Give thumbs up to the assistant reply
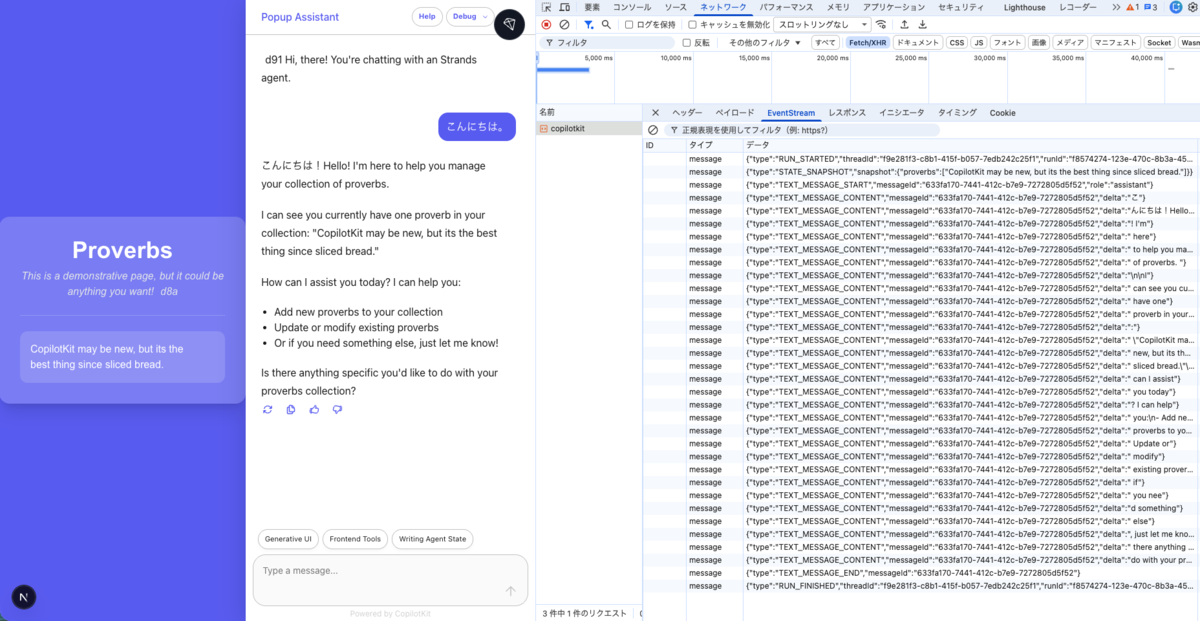1200x621 pixels. 314,409
